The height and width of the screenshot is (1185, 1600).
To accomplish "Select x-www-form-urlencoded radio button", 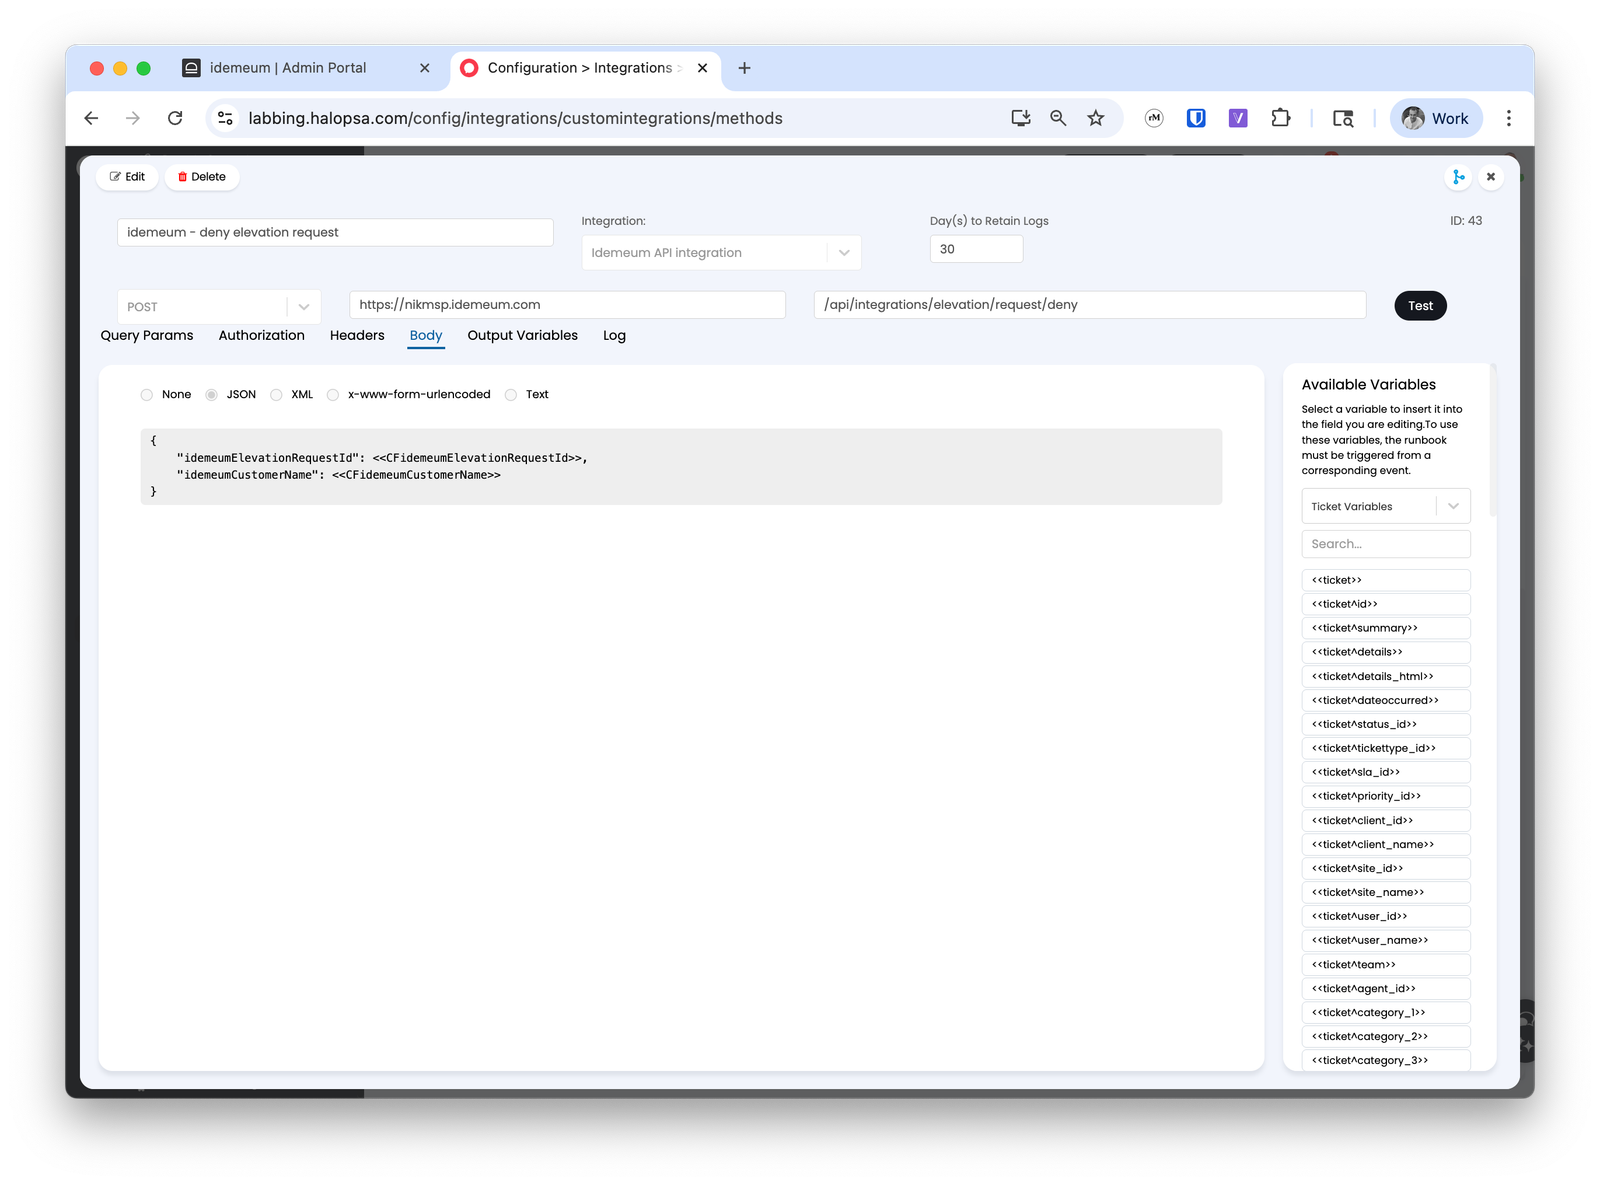I will pos(333,395).
